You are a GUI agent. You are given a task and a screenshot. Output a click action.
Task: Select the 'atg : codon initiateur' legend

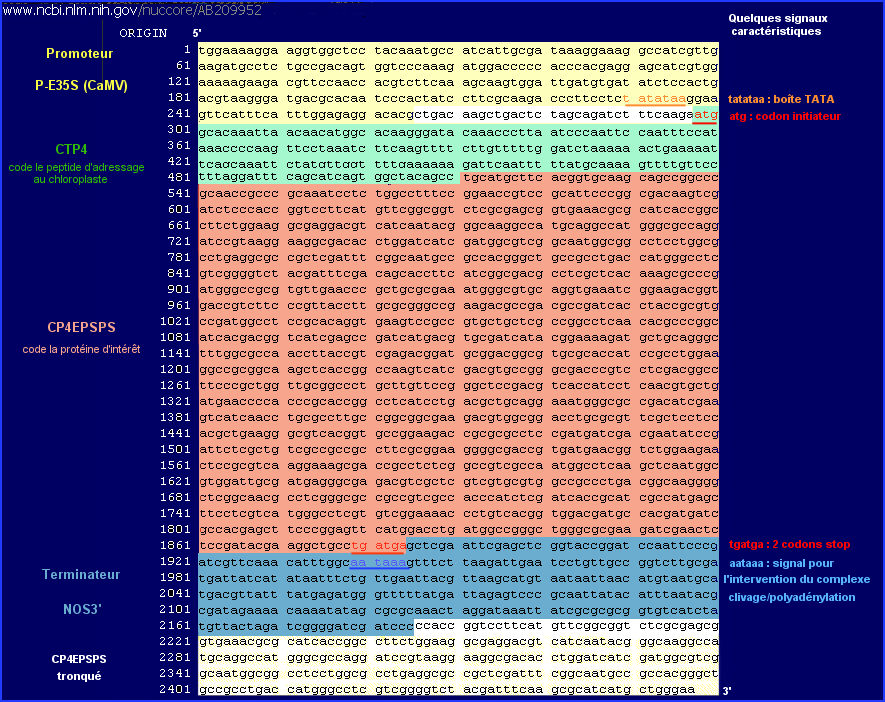click(x=780, y=115)
